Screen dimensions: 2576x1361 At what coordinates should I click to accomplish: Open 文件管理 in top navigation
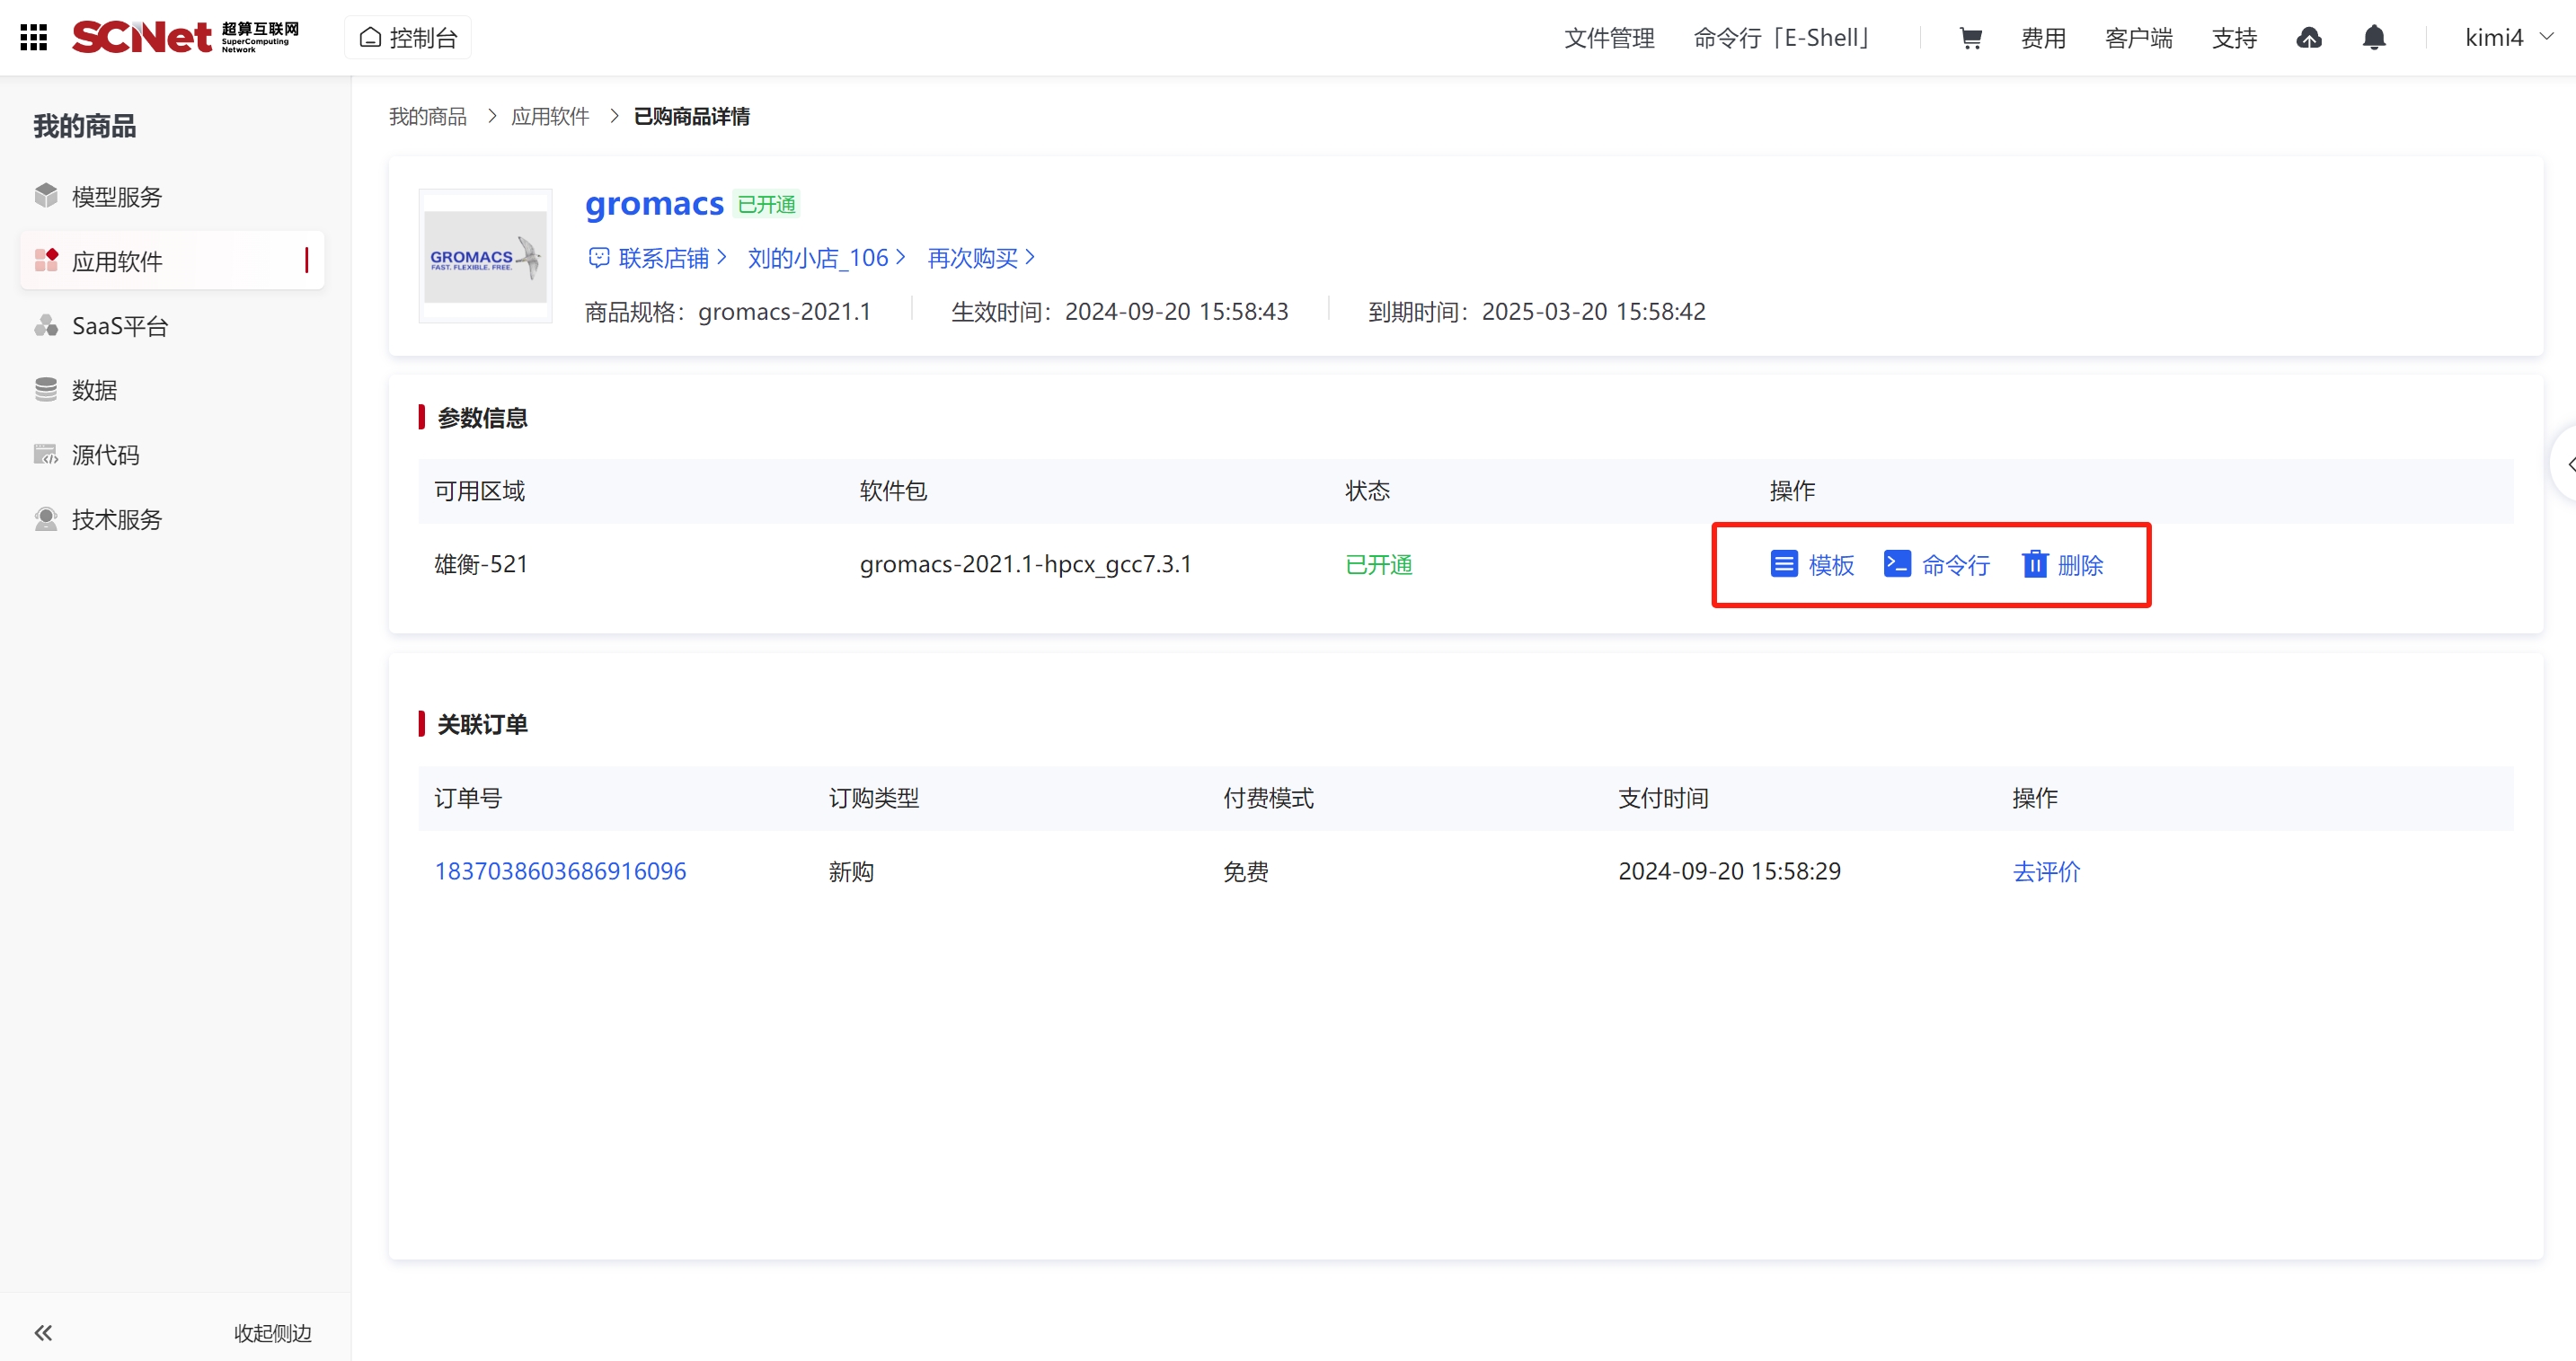[x=1608, y=38]
